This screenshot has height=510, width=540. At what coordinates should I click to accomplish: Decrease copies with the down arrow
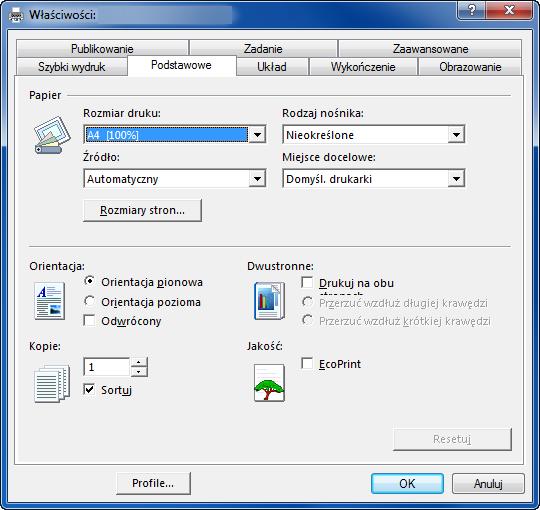pos(138,372)
